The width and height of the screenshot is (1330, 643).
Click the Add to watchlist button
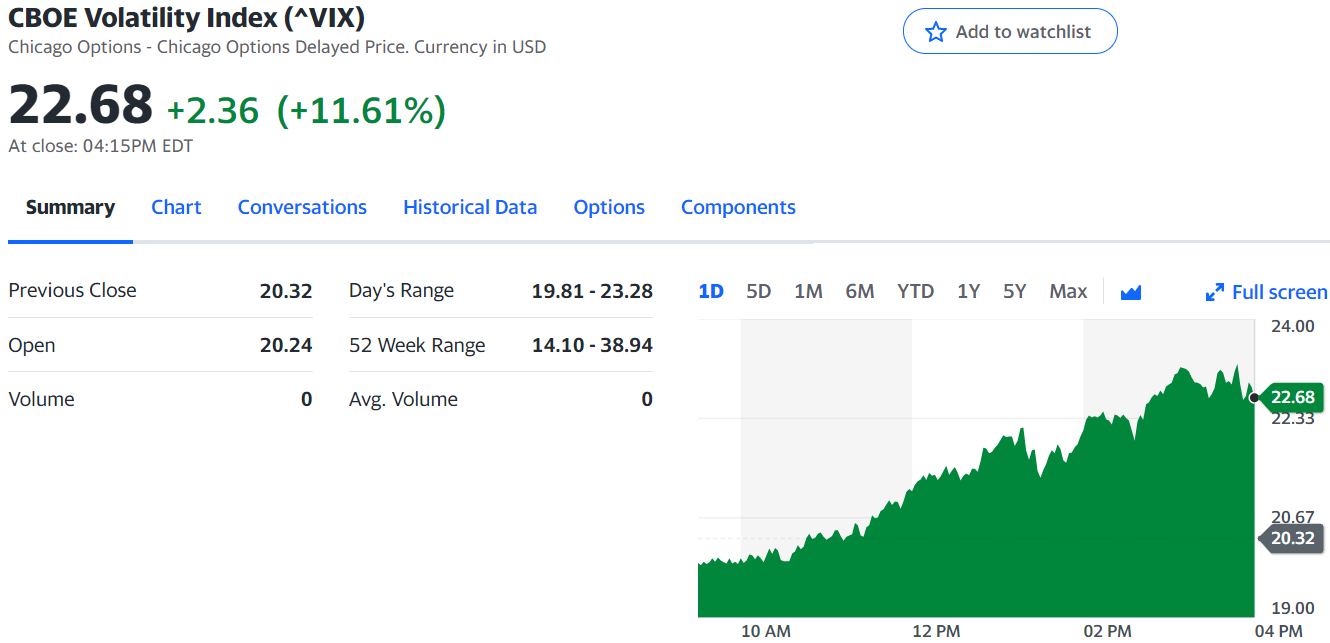[x=1010, y=32]
